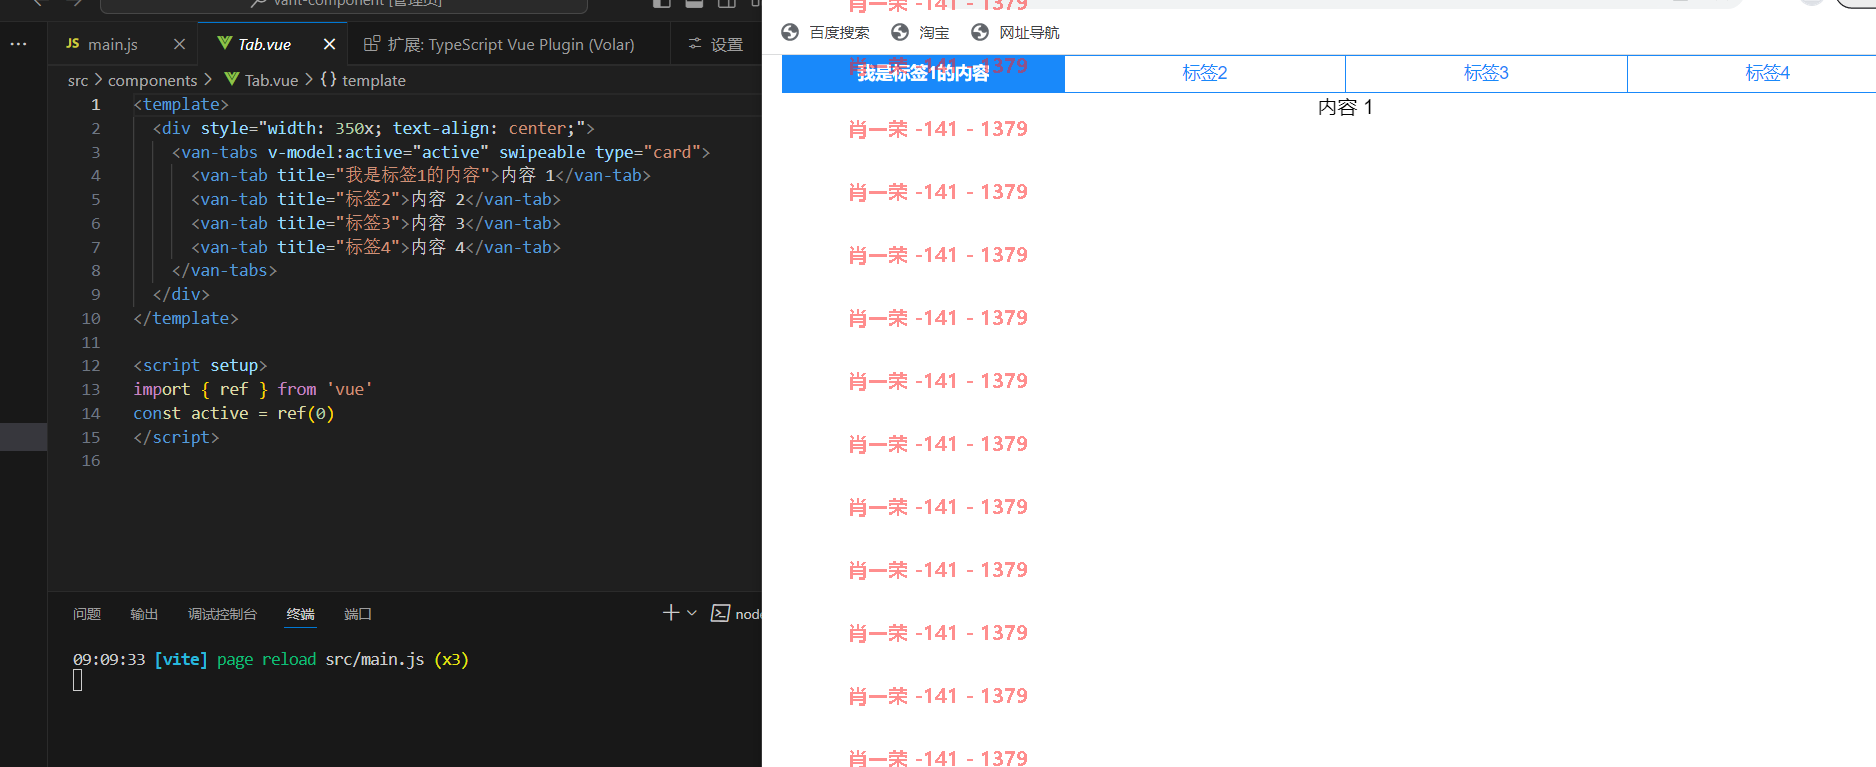Switch to the 问题 problems panel

pyautogui.click(x=87, y=614)
